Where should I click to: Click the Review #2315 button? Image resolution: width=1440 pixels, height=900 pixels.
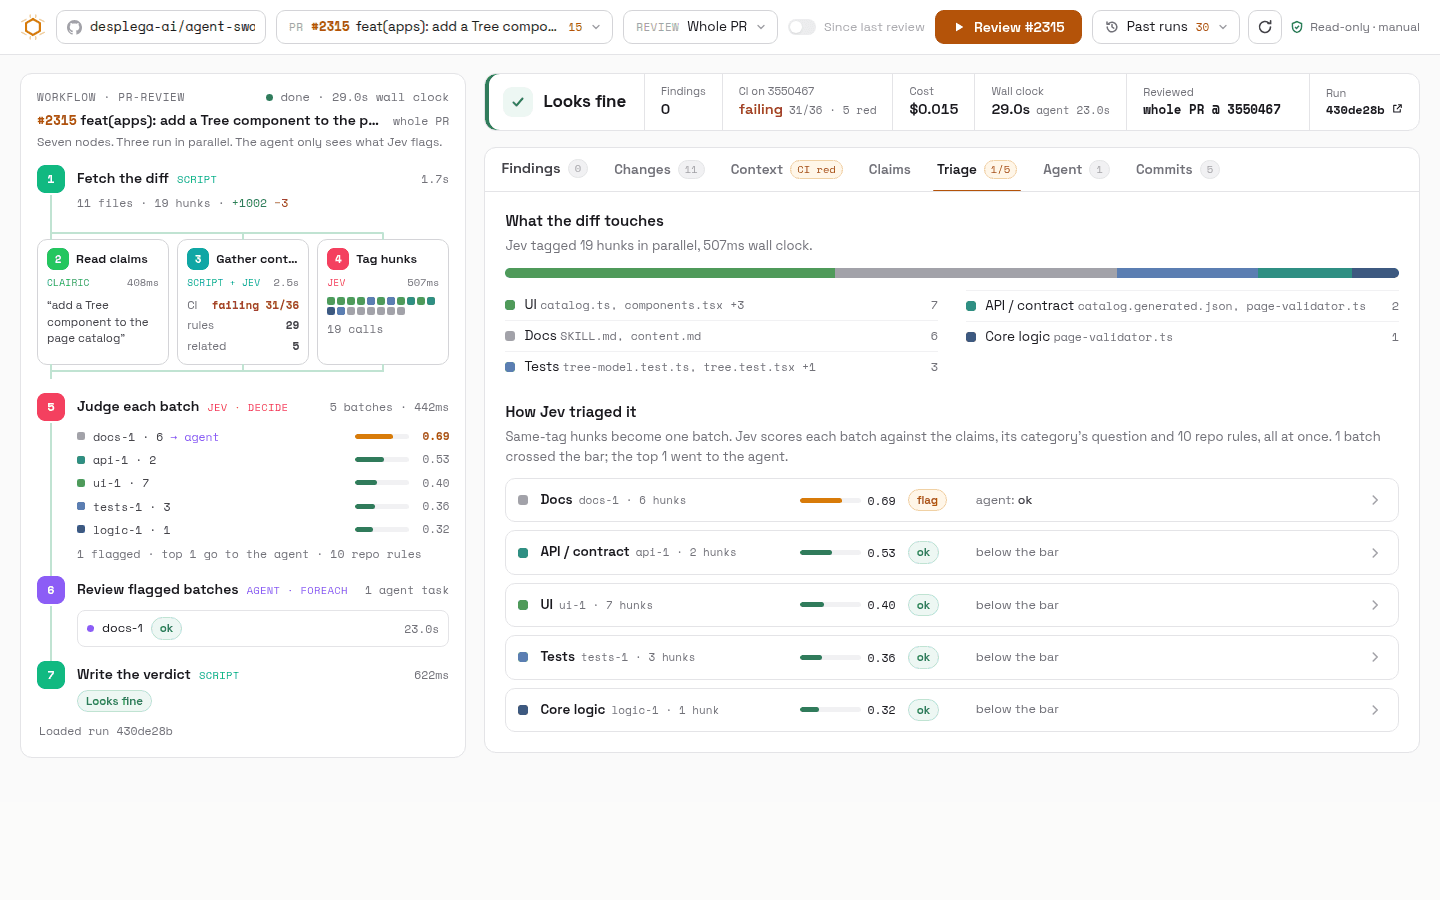coord(1008,27)
